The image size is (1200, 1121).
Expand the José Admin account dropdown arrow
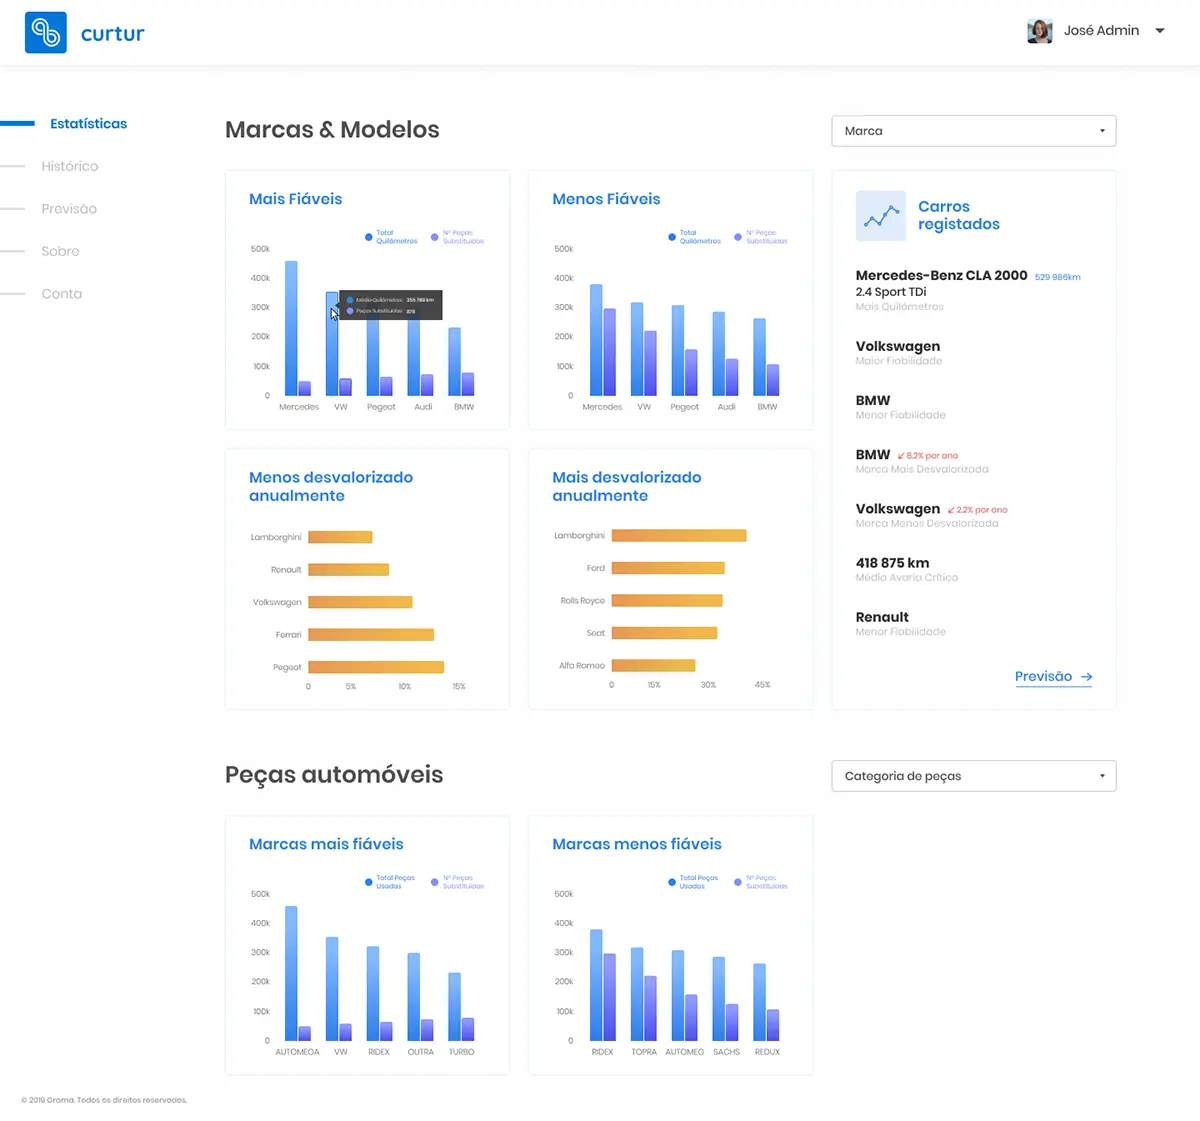(x=1160, y=31)
